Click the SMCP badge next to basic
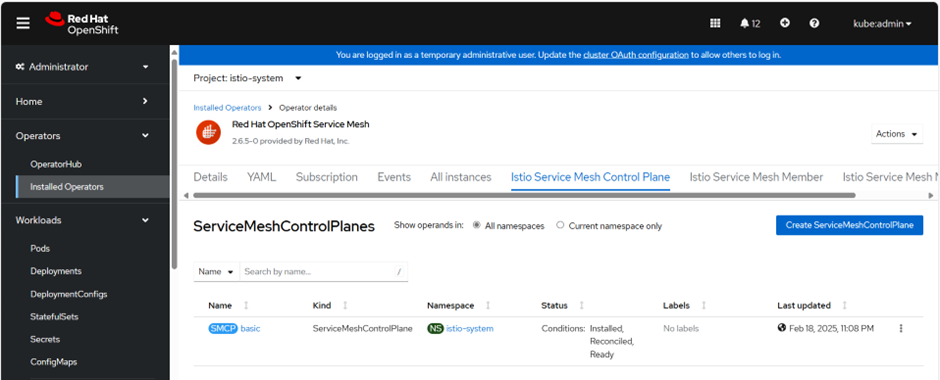This screenshot has height=380, width=940. click(x=223, y=328)
